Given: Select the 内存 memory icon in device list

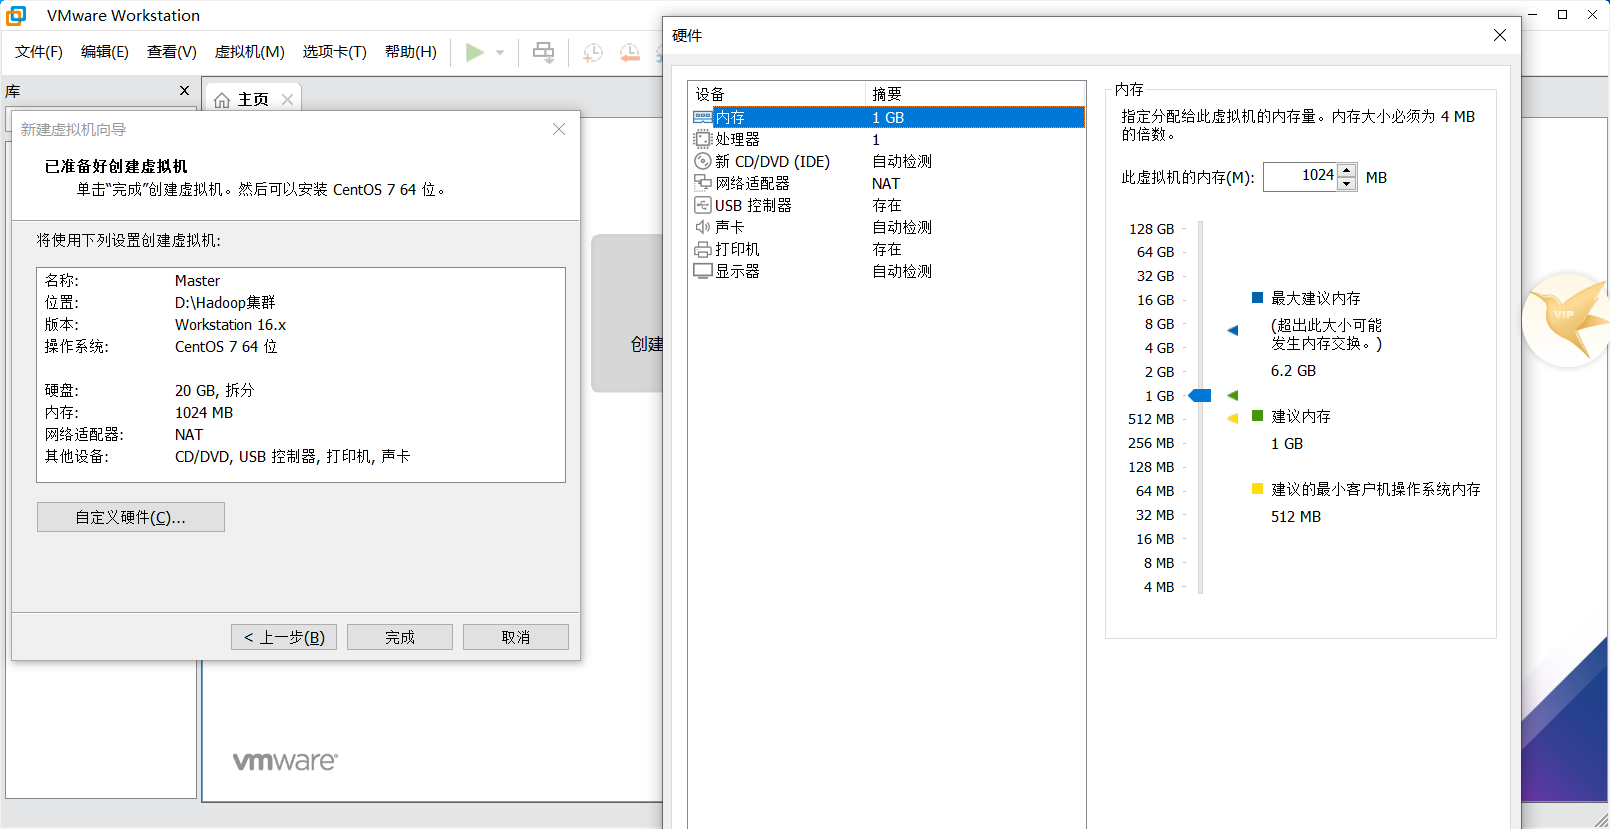Looking at the screenshot, I should point(703,117).
